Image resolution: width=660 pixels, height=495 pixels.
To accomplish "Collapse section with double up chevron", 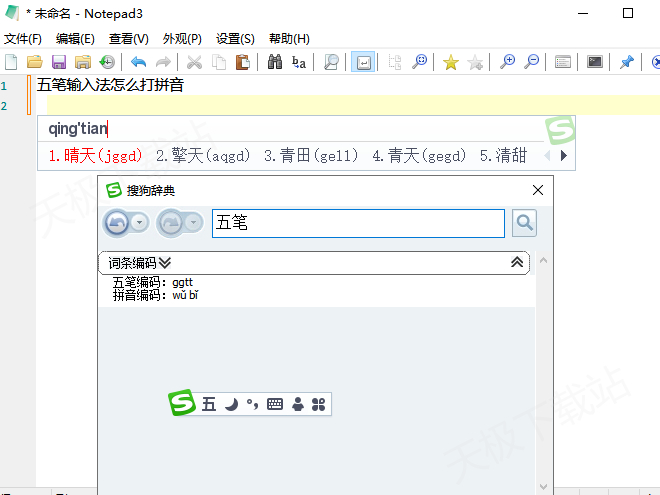I will click(517, 262).
